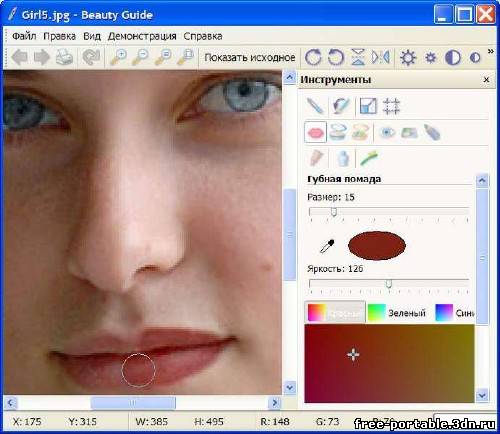Select the powder compact tool icon

click(x=338, y=133)
